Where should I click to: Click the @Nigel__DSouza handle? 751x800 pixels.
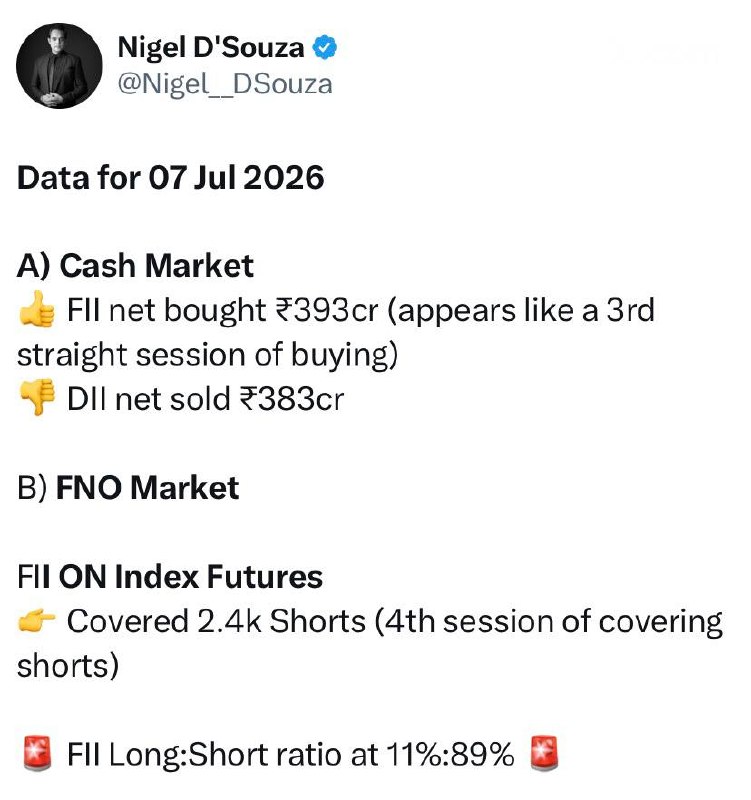(225, 84)
